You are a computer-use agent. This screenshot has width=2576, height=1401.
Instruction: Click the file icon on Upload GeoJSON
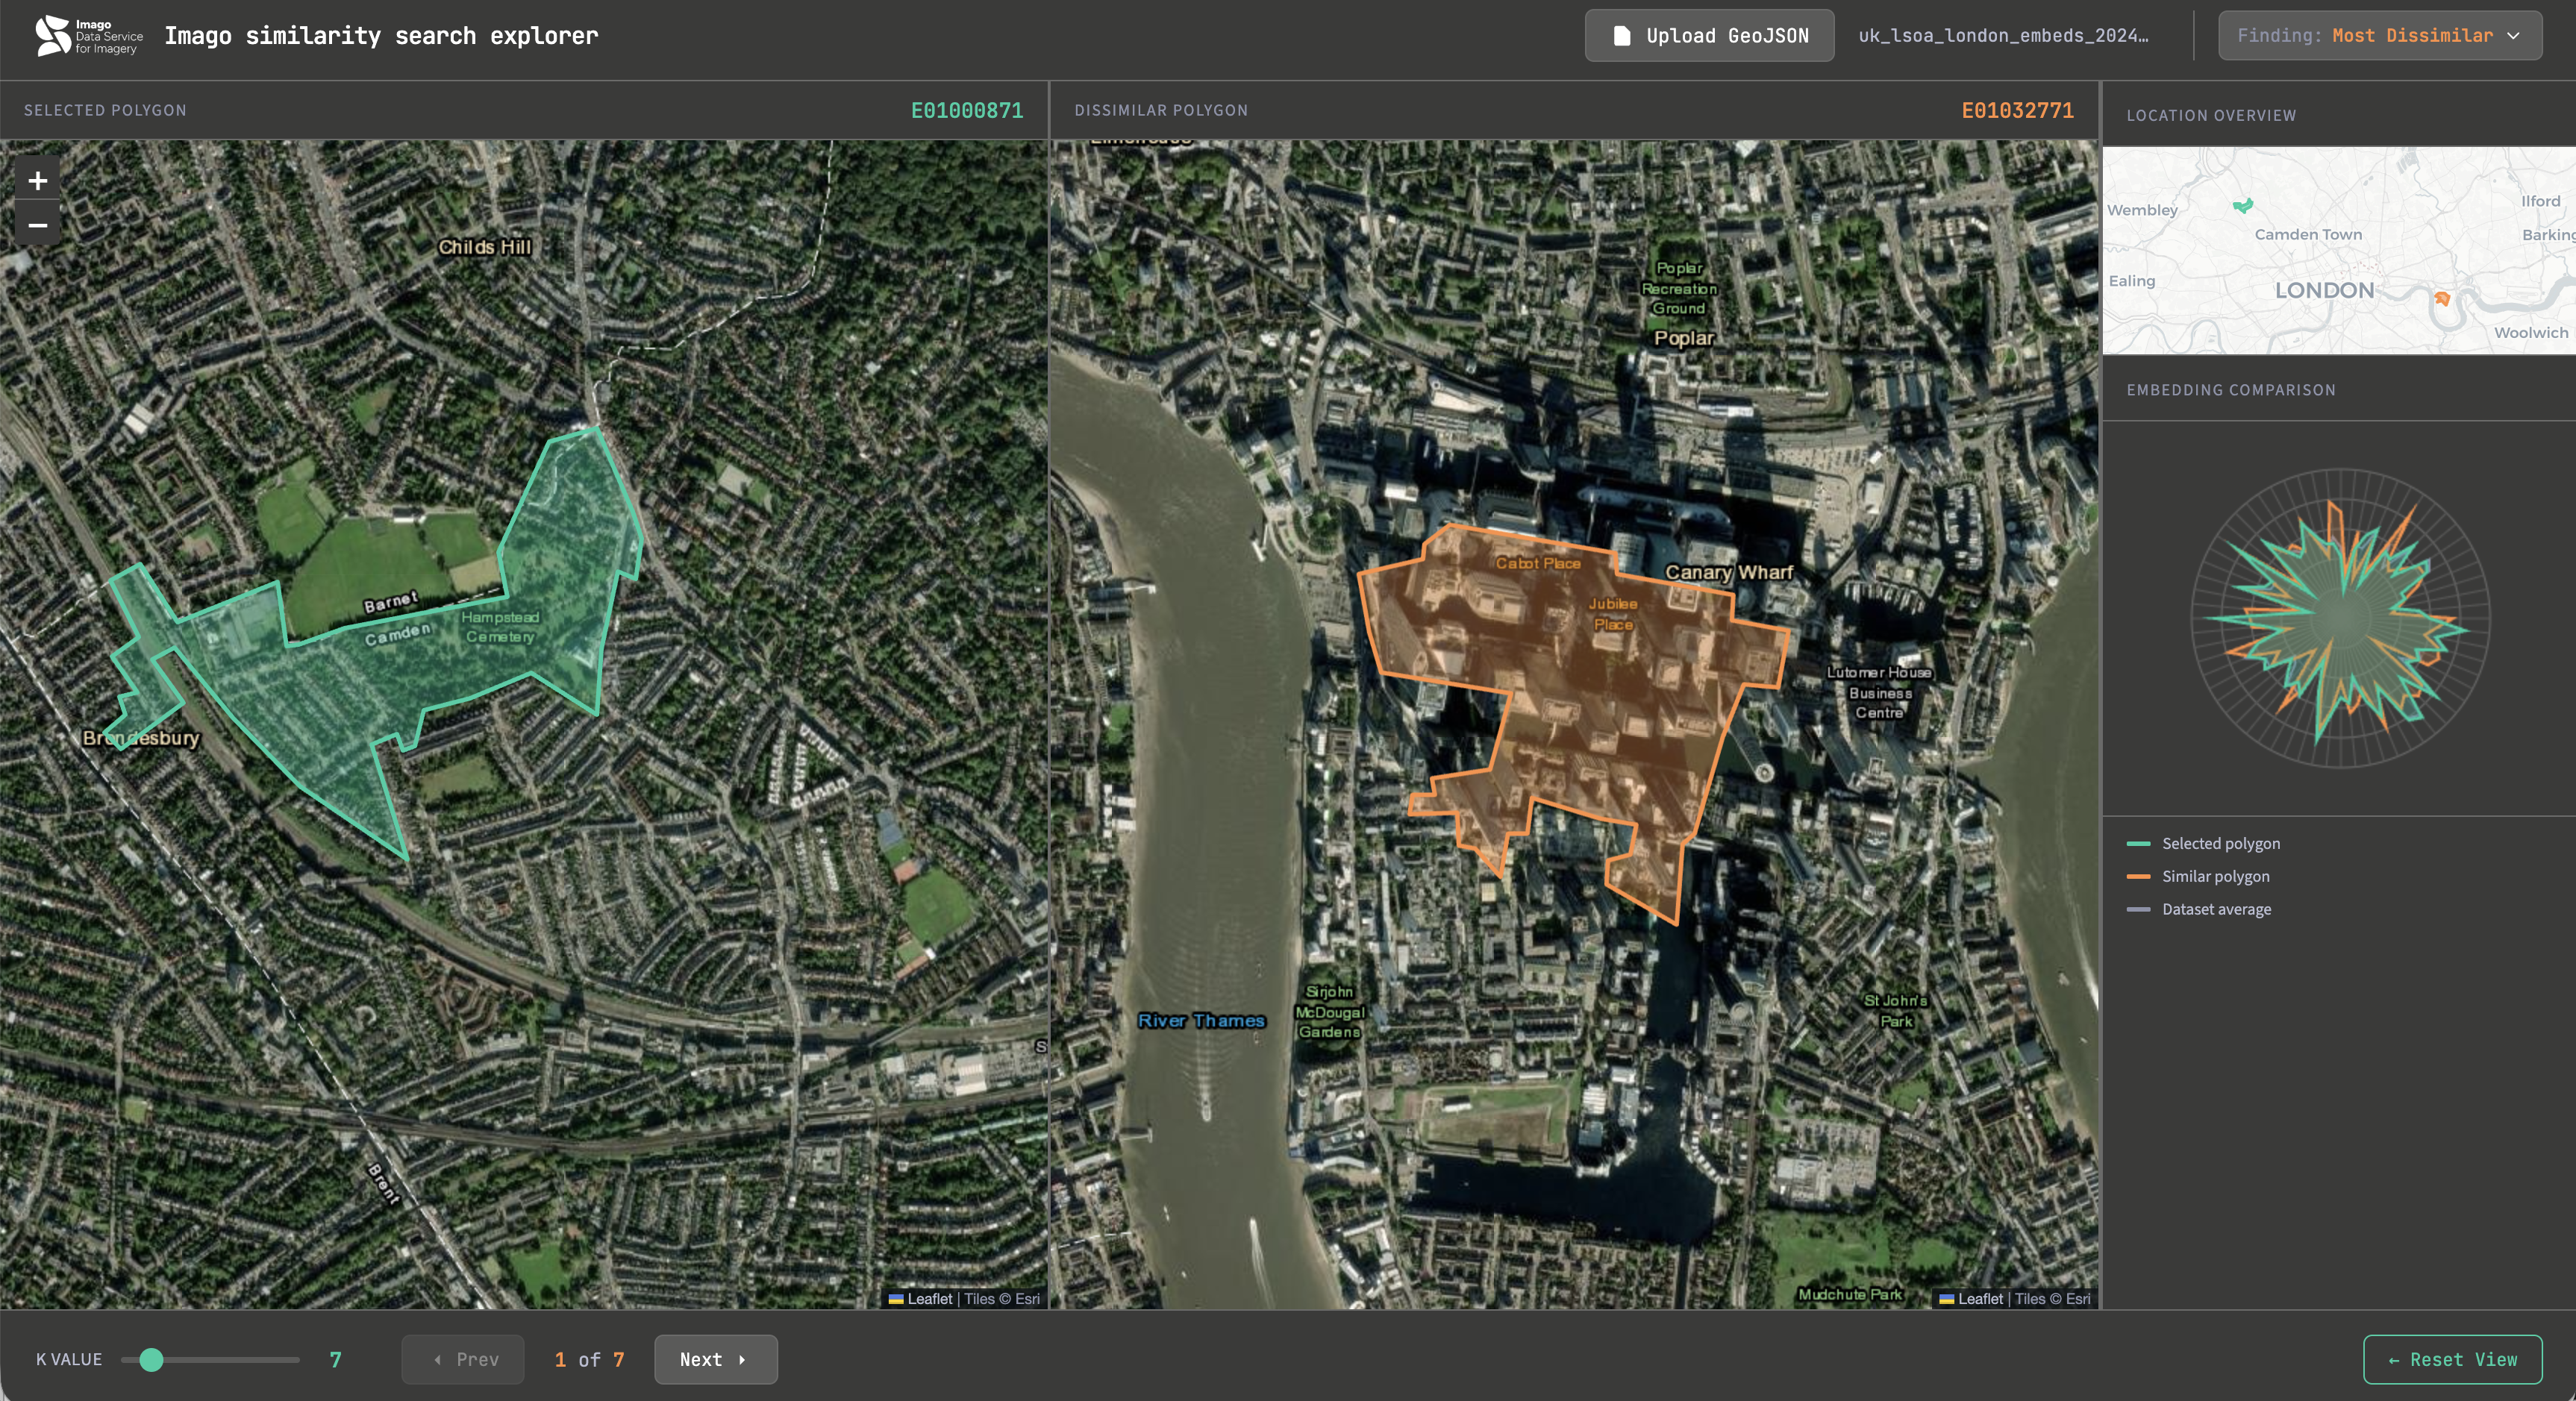click(x=1624, y=35)
